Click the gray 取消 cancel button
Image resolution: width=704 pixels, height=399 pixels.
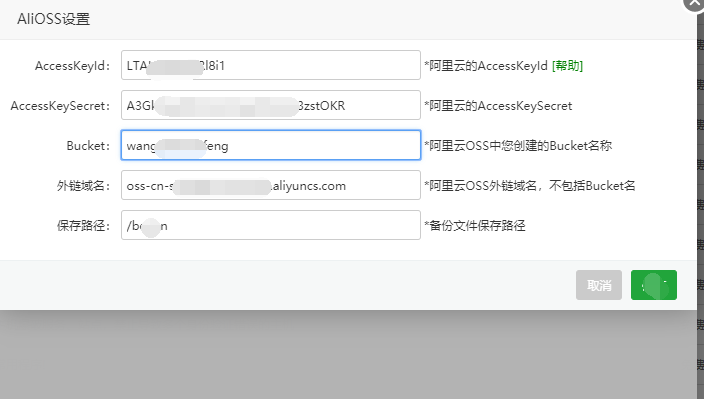point(599,285)
